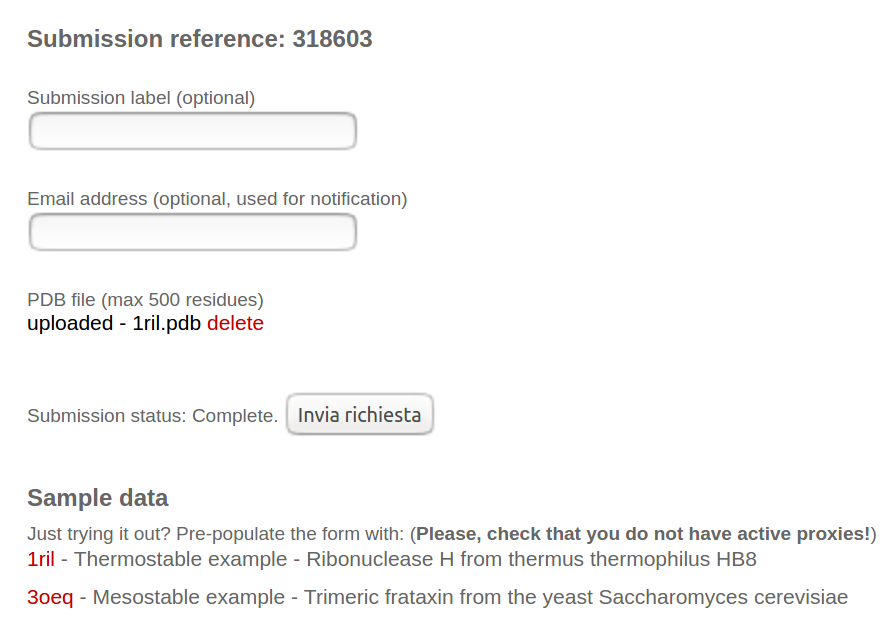Select the submission number 318603
The height and width of the screenshot is (632, 890).
332,40
